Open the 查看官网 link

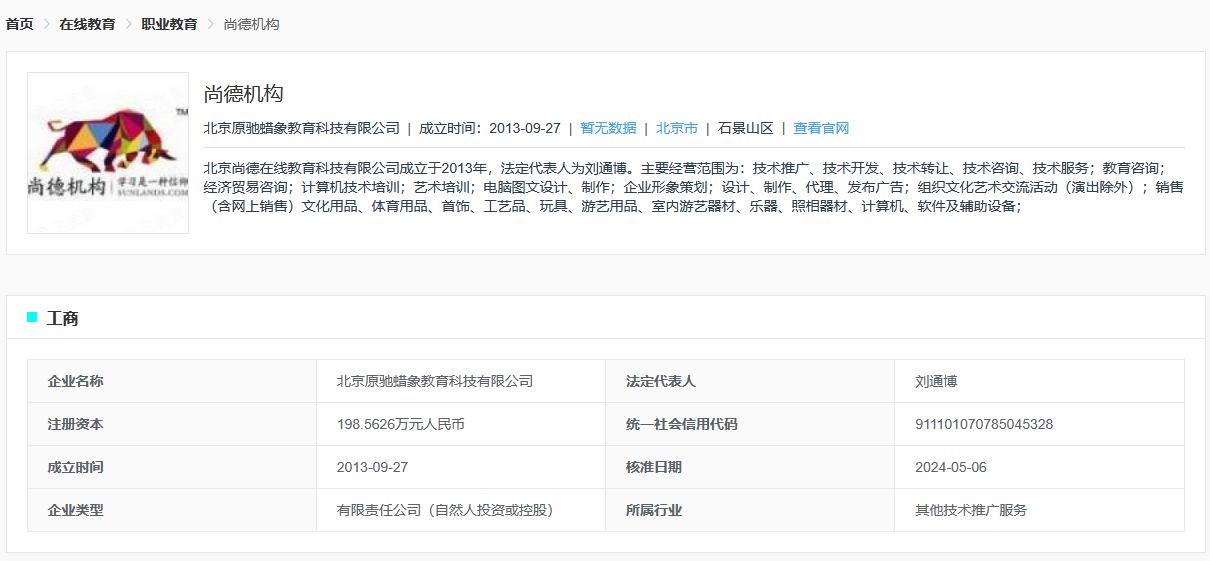point(821,128)
